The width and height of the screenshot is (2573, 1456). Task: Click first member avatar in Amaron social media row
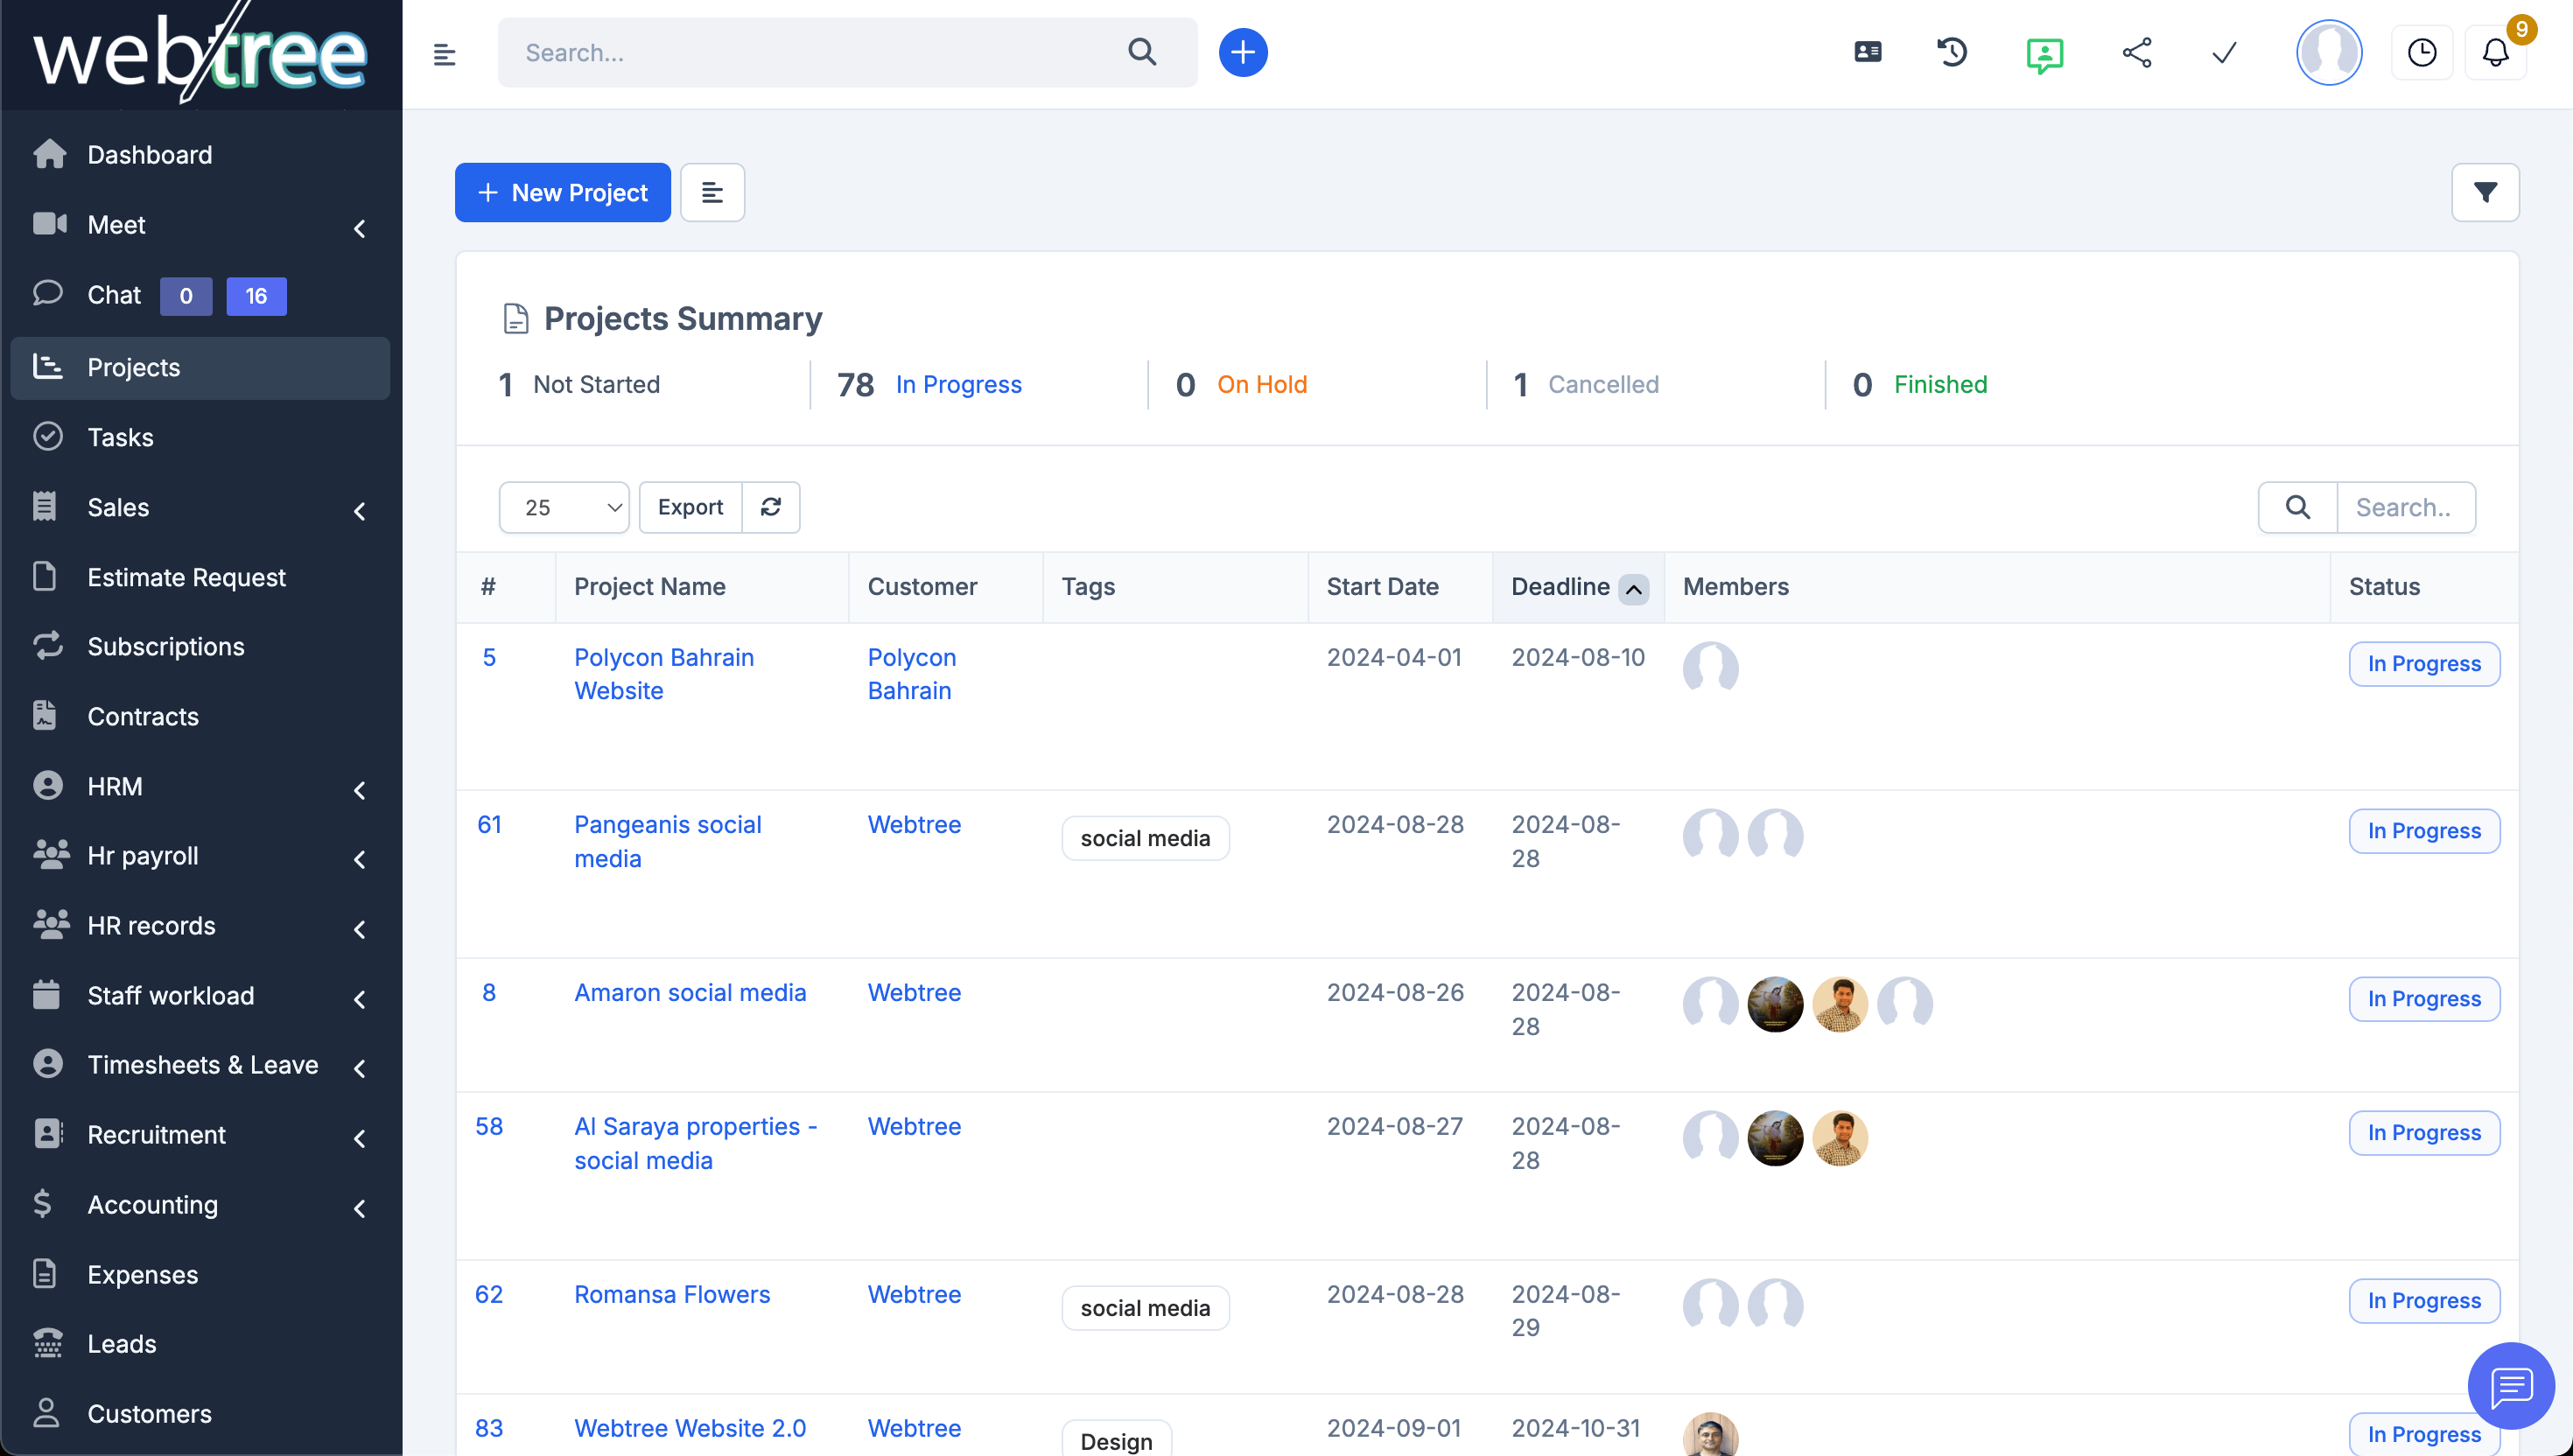(1710, 1004)
